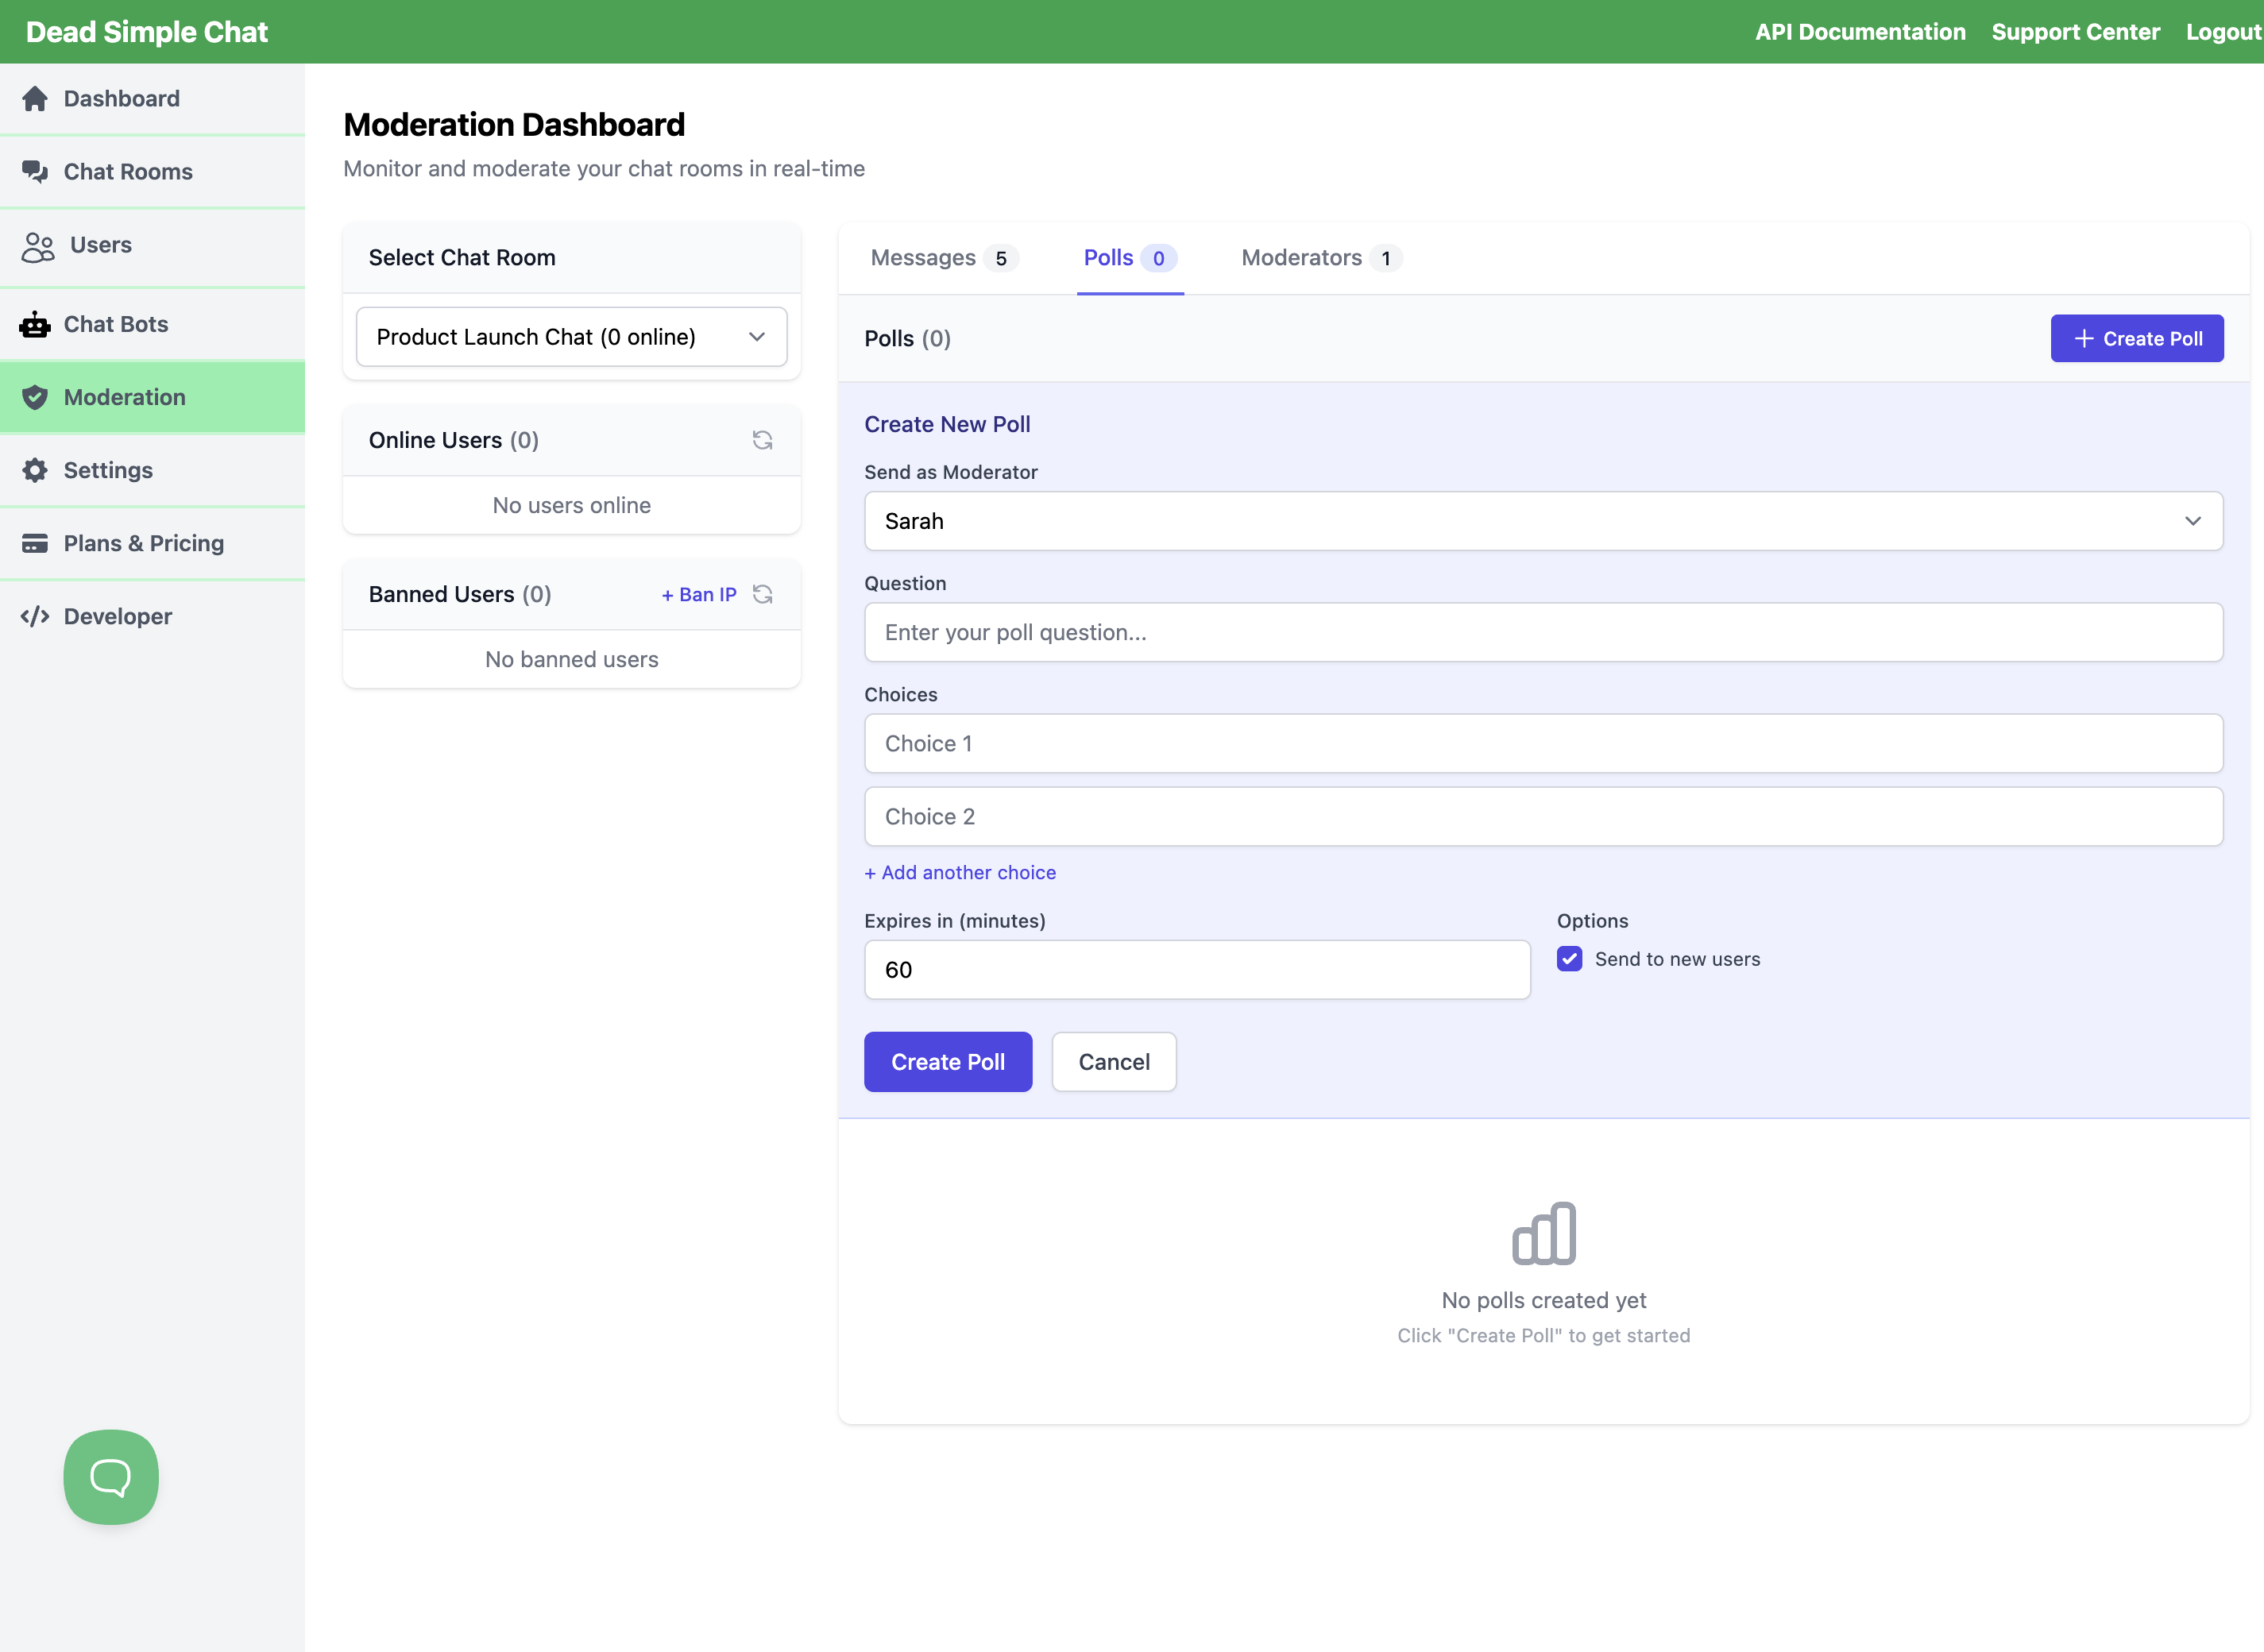
Task: Click the bar chart empty-state icon
Action: 1543,1233
